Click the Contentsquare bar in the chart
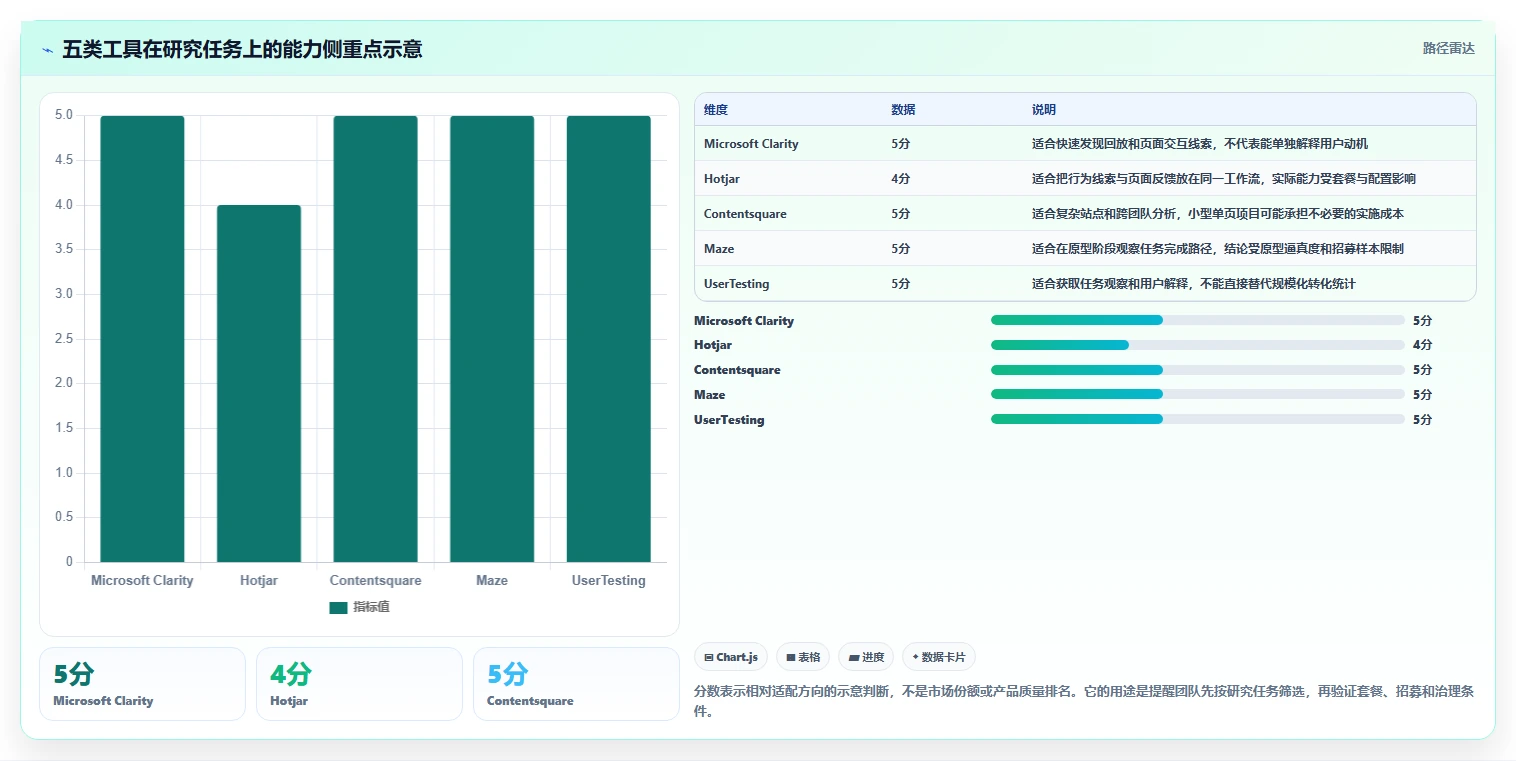 (376, 339)
